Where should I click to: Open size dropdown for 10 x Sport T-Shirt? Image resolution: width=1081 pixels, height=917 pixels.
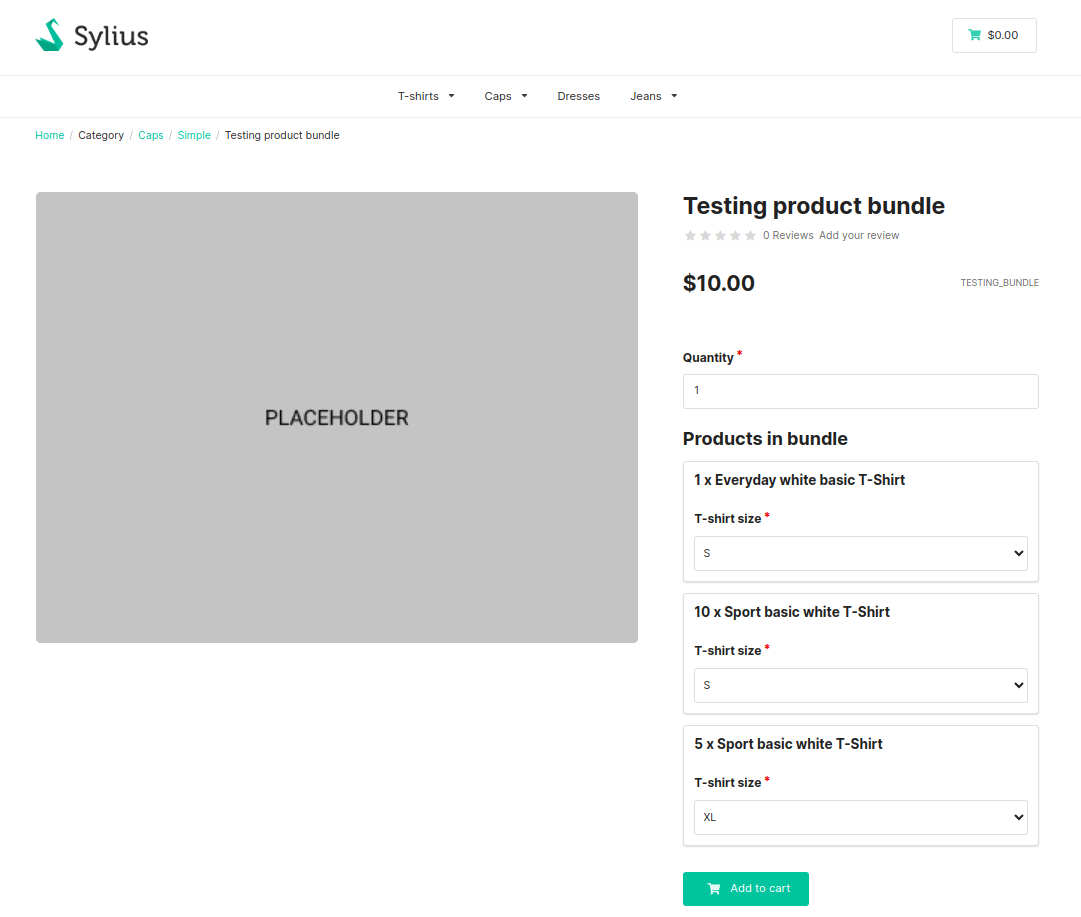(860, 685)
